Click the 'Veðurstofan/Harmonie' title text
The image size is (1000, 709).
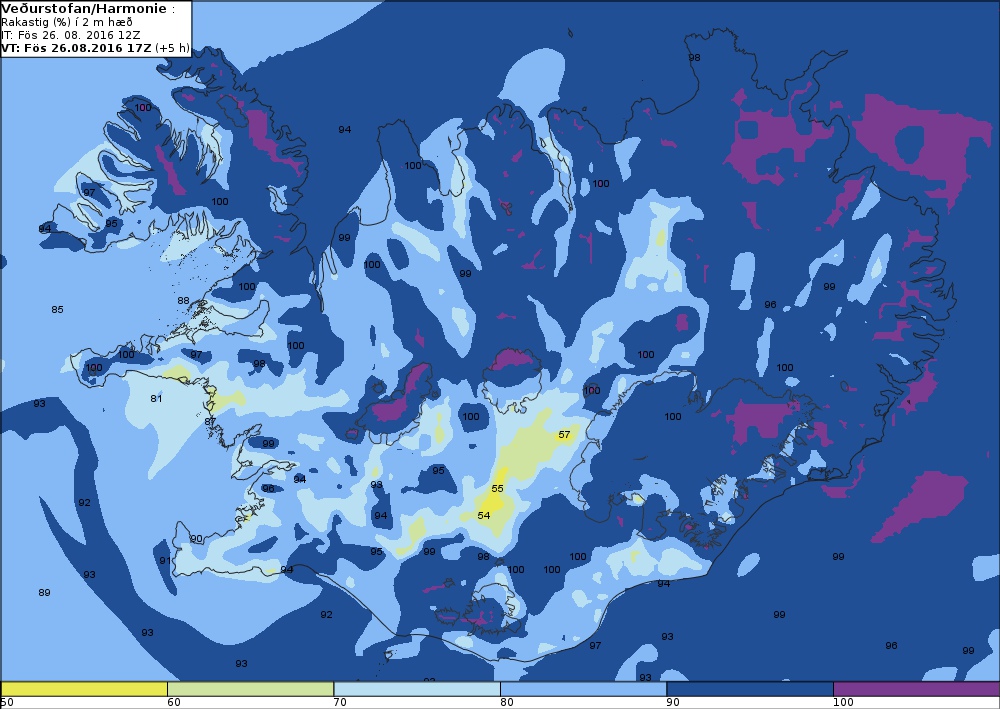[85, 9]
